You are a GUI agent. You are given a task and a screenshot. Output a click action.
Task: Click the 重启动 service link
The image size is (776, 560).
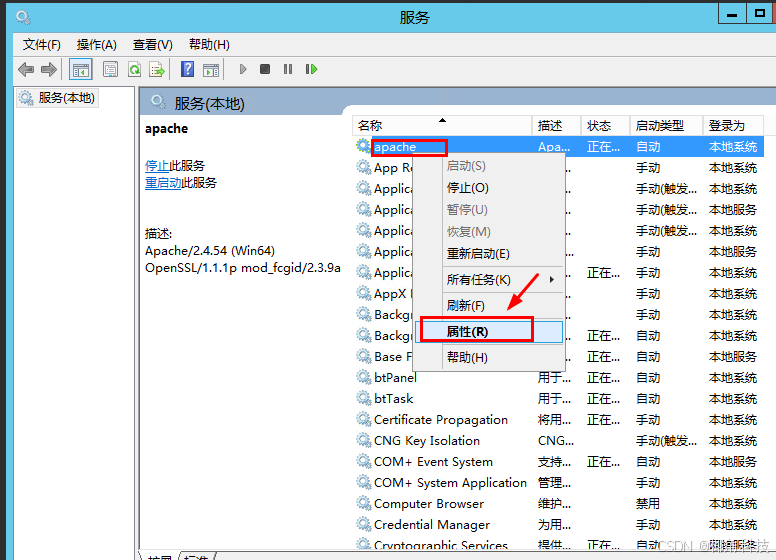(162, 183)
